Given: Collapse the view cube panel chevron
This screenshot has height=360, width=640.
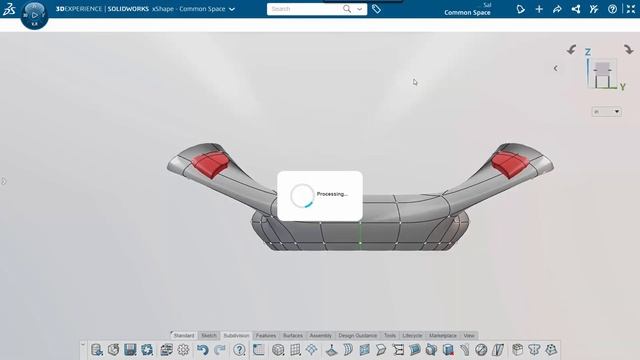Looking at the screenshot, I should pos(556,68).
